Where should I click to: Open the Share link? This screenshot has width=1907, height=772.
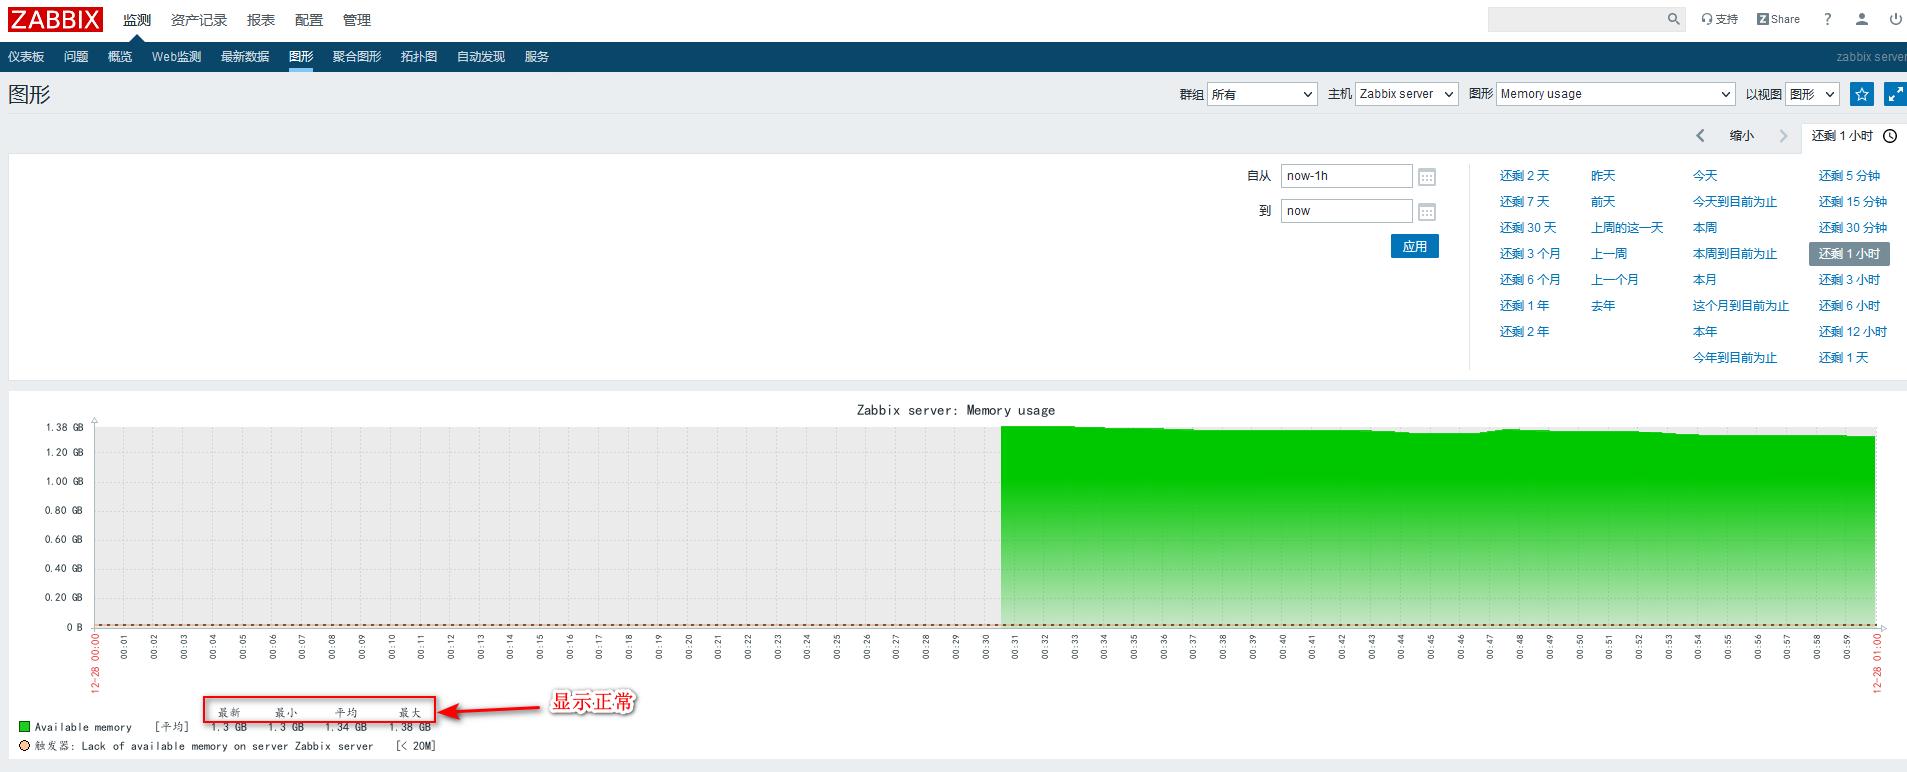click(x=1778, y=19)
